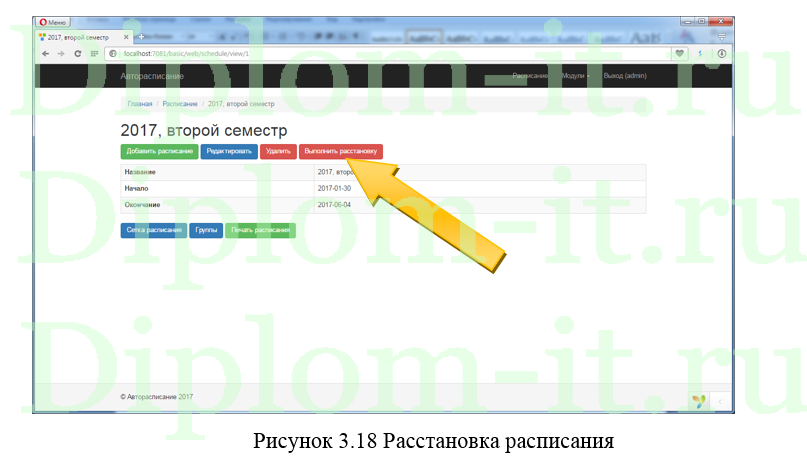Image resolution: width=807 pixels, height=459 pixels.
Task: Select the Начало value 2017-01-30
Action: point(334,188)
